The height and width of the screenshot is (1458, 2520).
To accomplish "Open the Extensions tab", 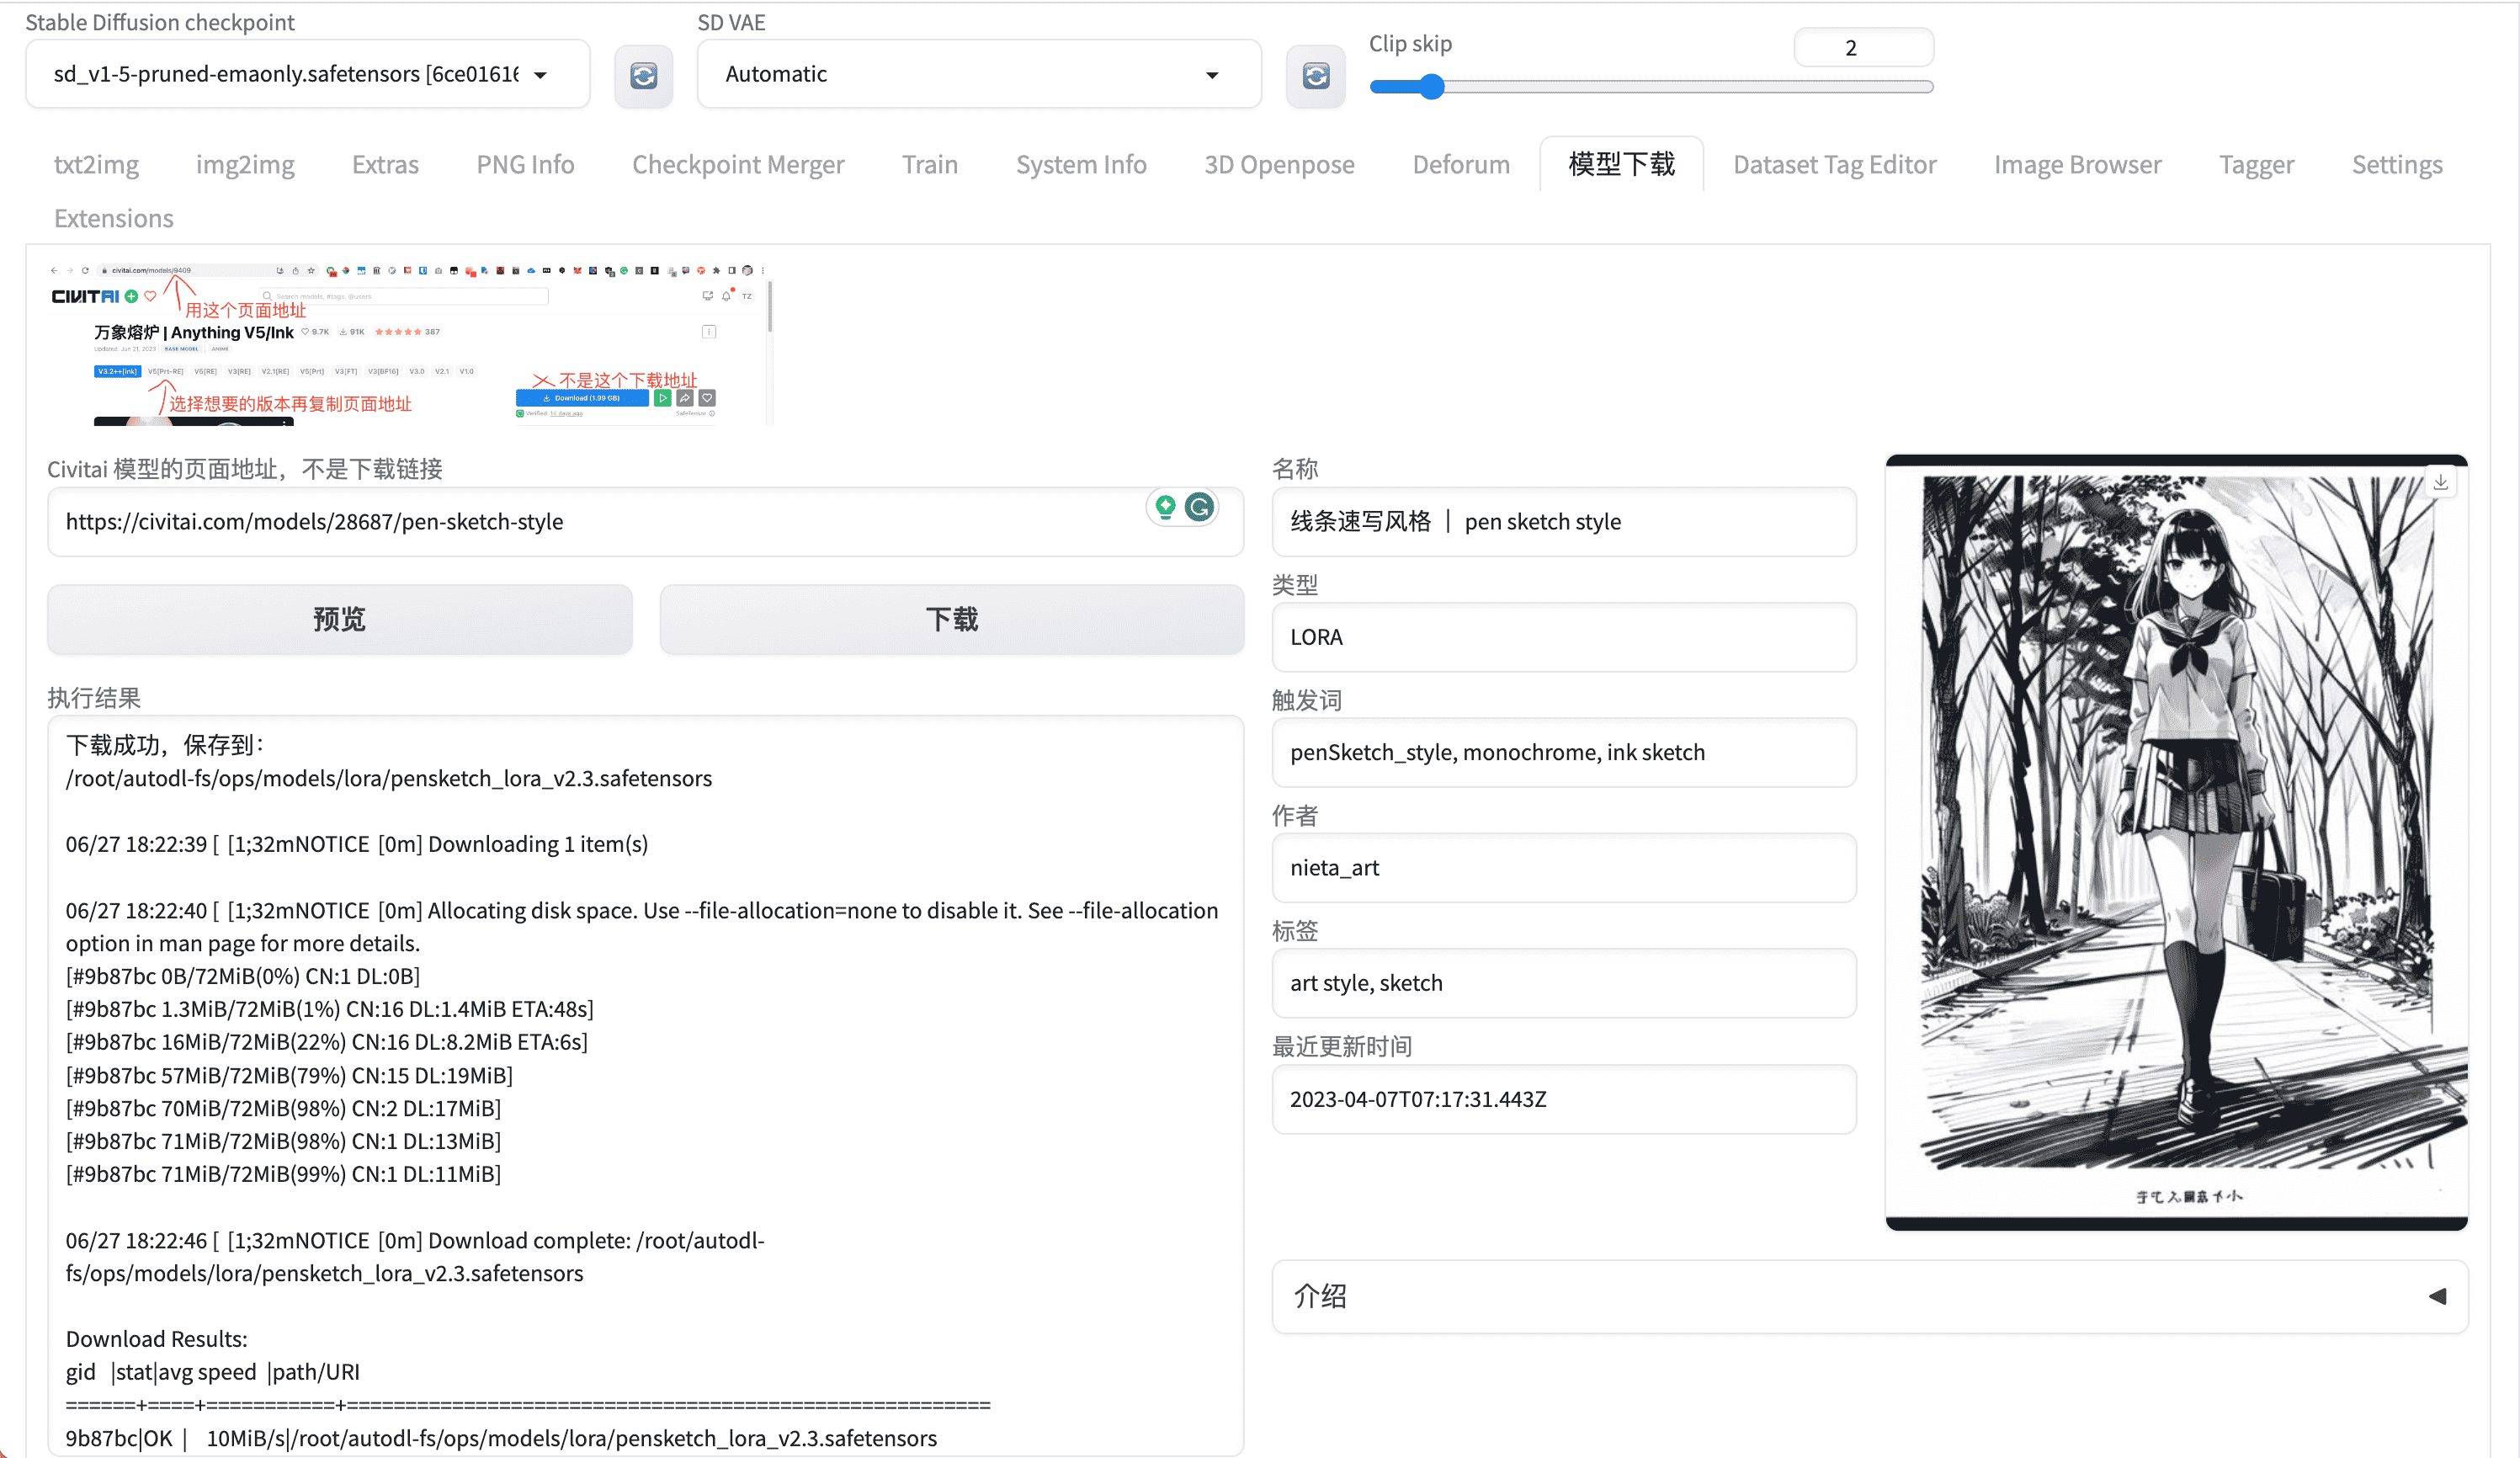I will (x=113, y=218).
